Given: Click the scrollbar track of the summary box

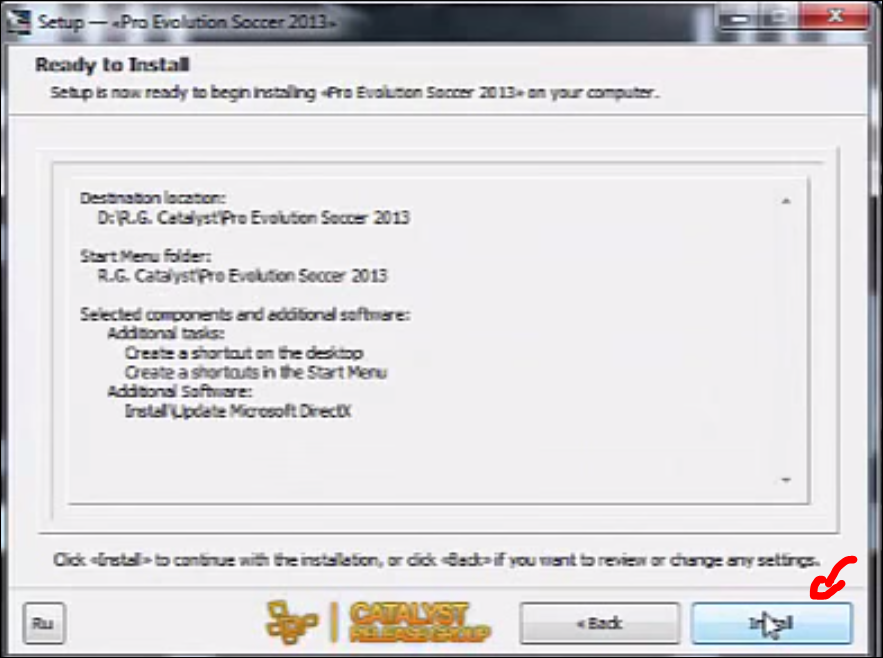Looking at the screenshot, I should coord(786,340).
